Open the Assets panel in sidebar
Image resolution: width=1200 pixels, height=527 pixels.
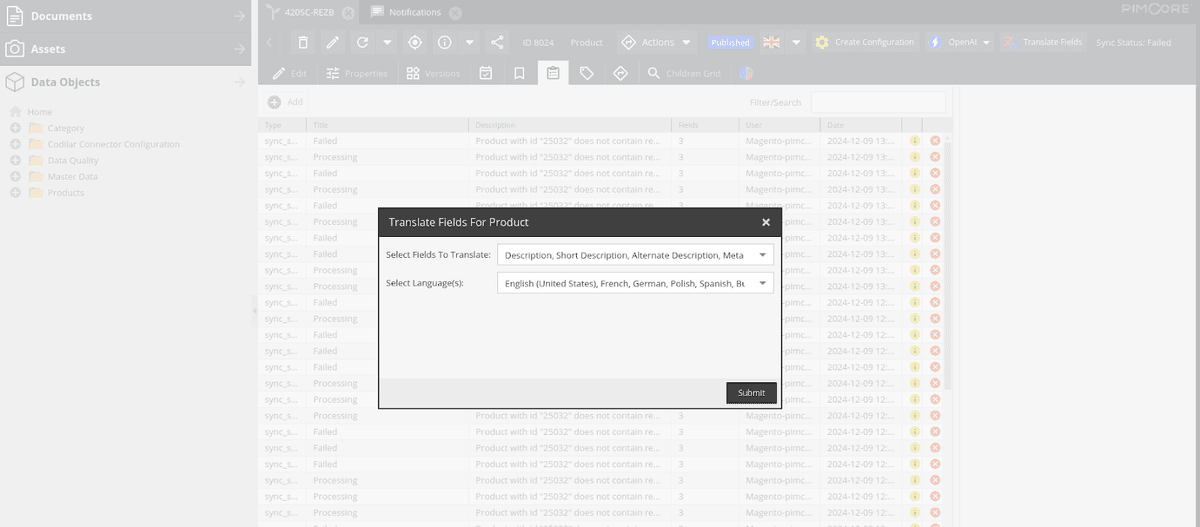tap(125, 49)
